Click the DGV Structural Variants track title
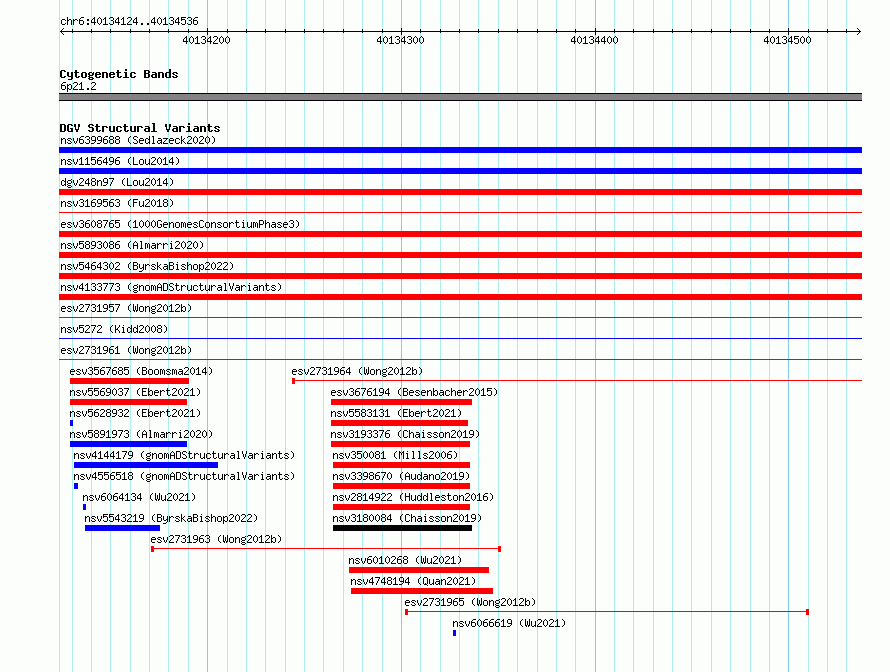890x672 pixels. click(140, 128)
